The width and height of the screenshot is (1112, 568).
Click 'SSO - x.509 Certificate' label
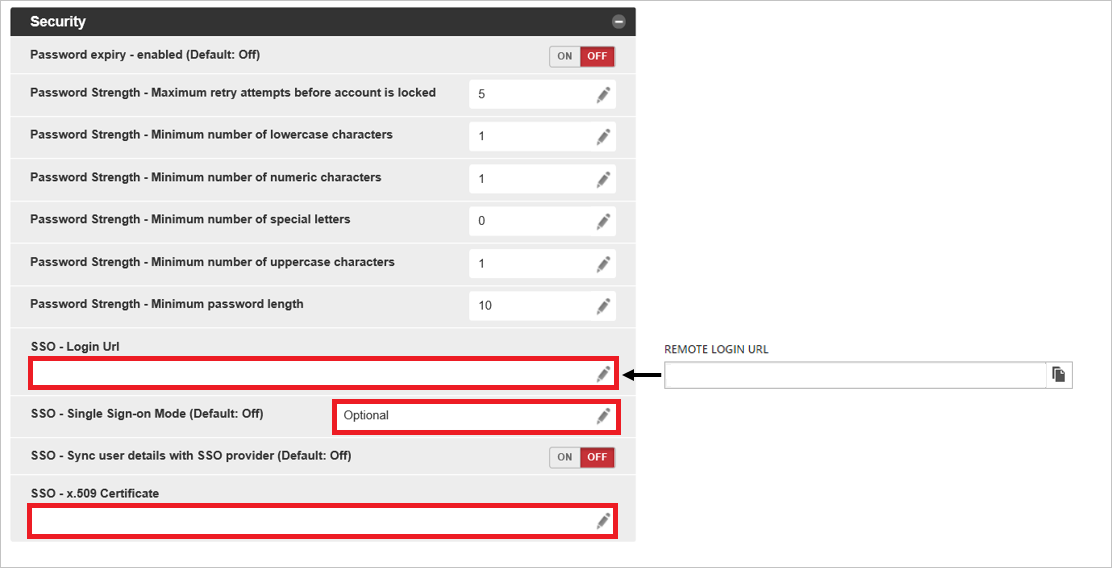[x=95, y=493]
